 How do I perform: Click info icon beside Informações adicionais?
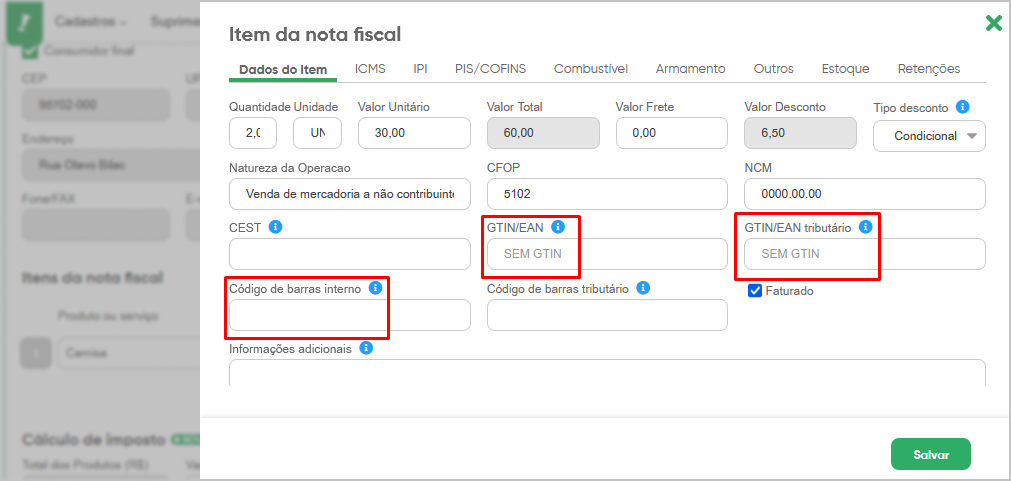point(366,348)
